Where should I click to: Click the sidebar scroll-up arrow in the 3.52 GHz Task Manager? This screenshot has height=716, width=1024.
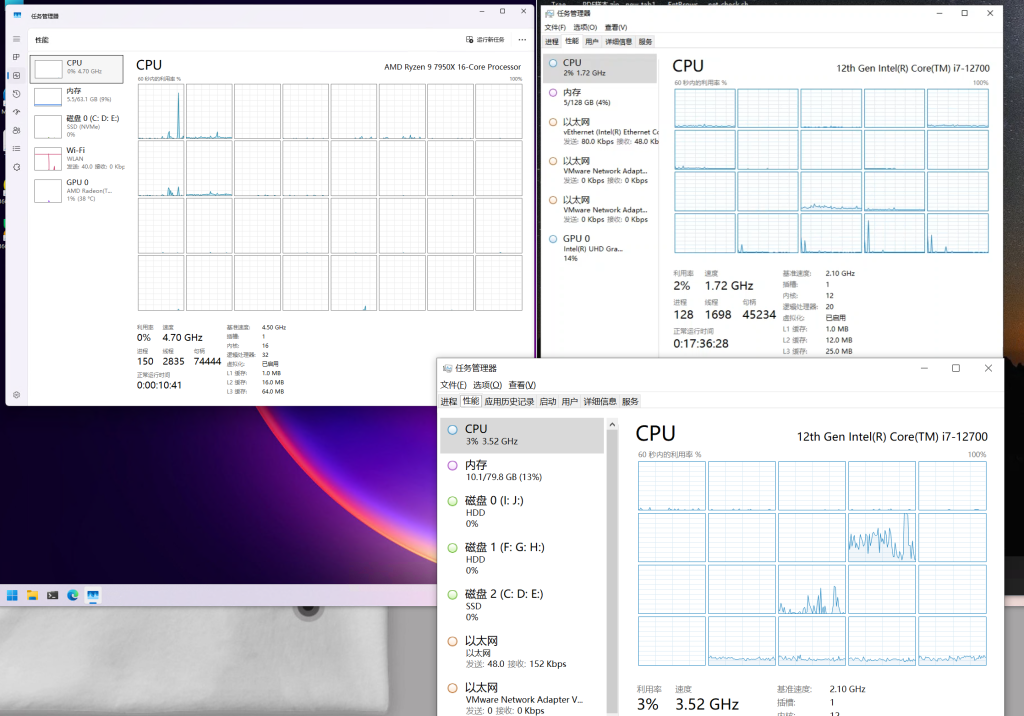tap(612, 425)
